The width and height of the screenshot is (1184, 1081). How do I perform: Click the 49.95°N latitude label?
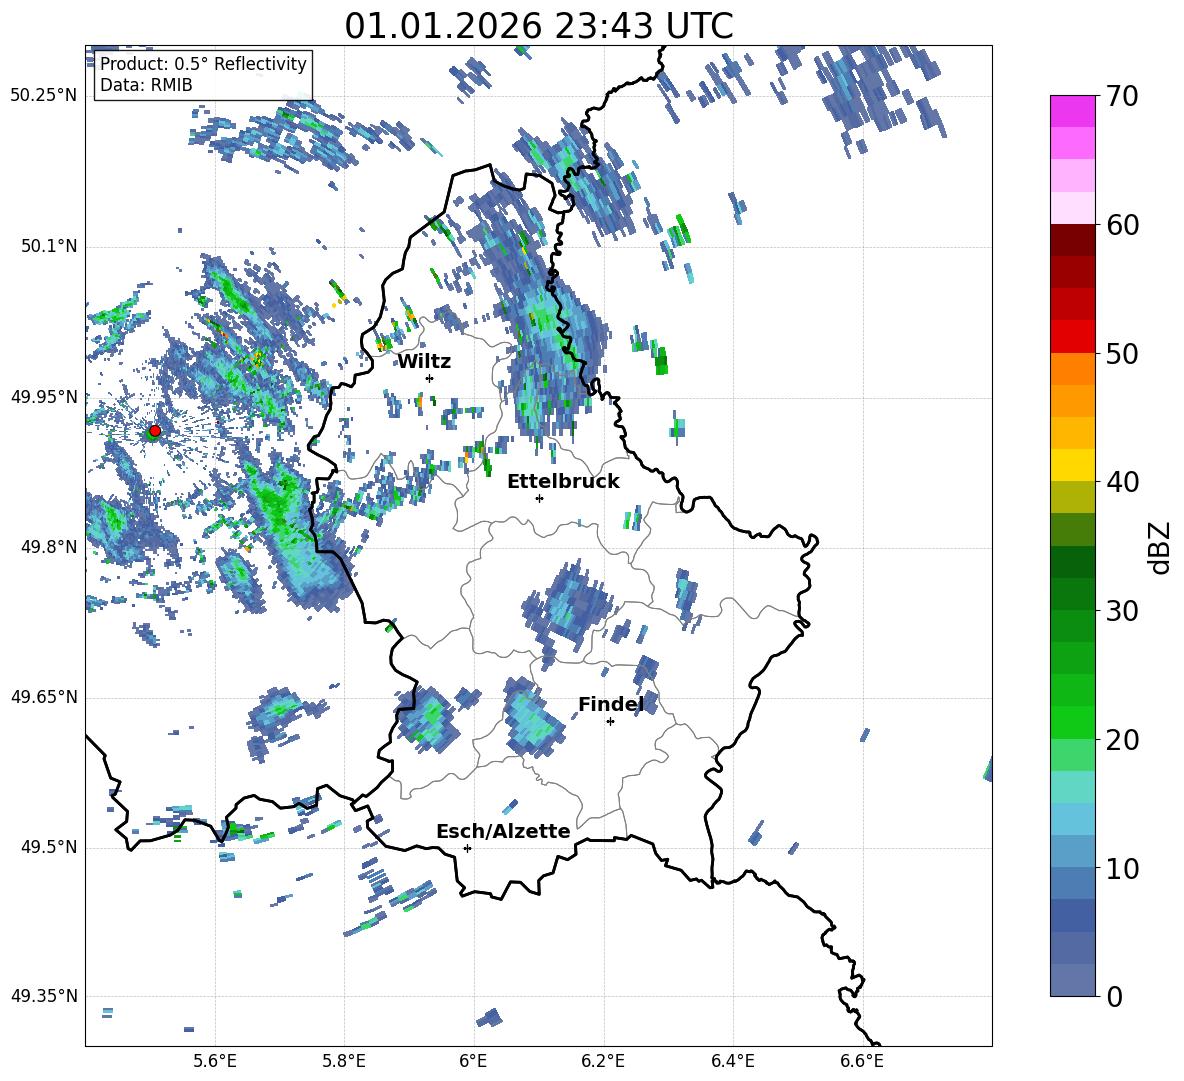click(44, 396)
